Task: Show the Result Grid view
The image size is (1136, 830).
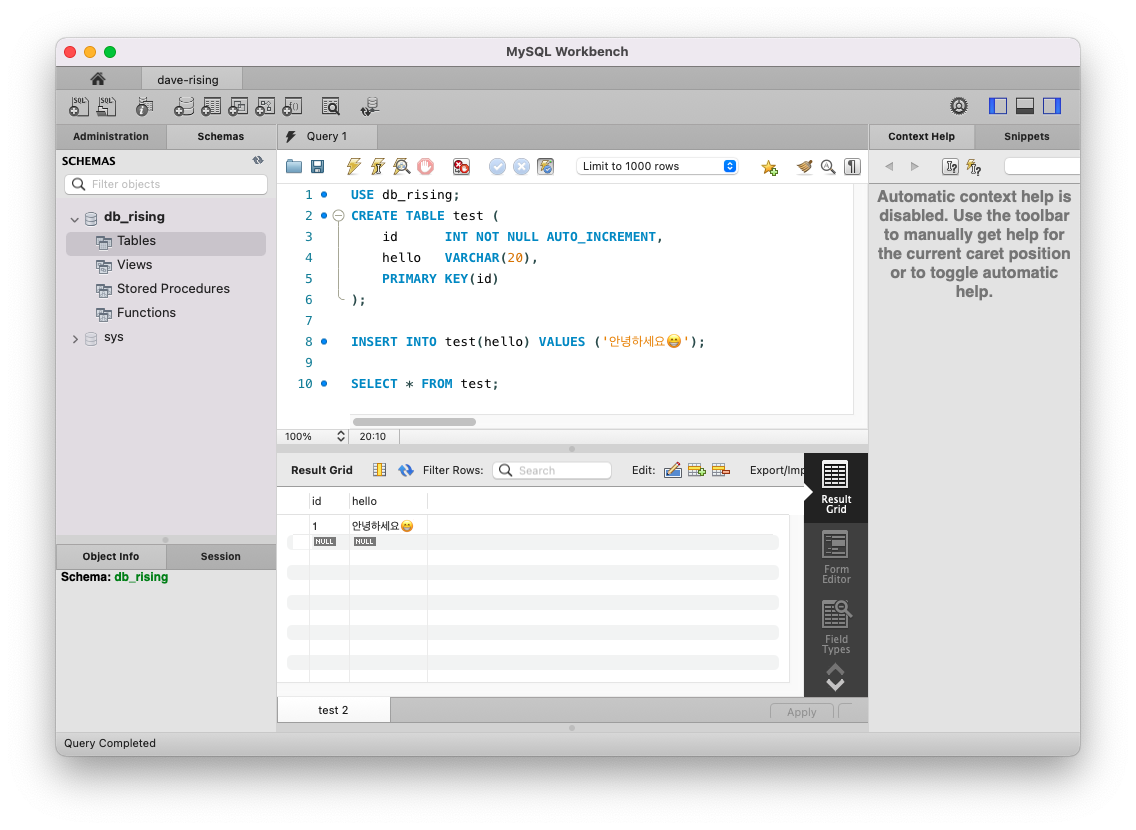Action: point(835,487)
